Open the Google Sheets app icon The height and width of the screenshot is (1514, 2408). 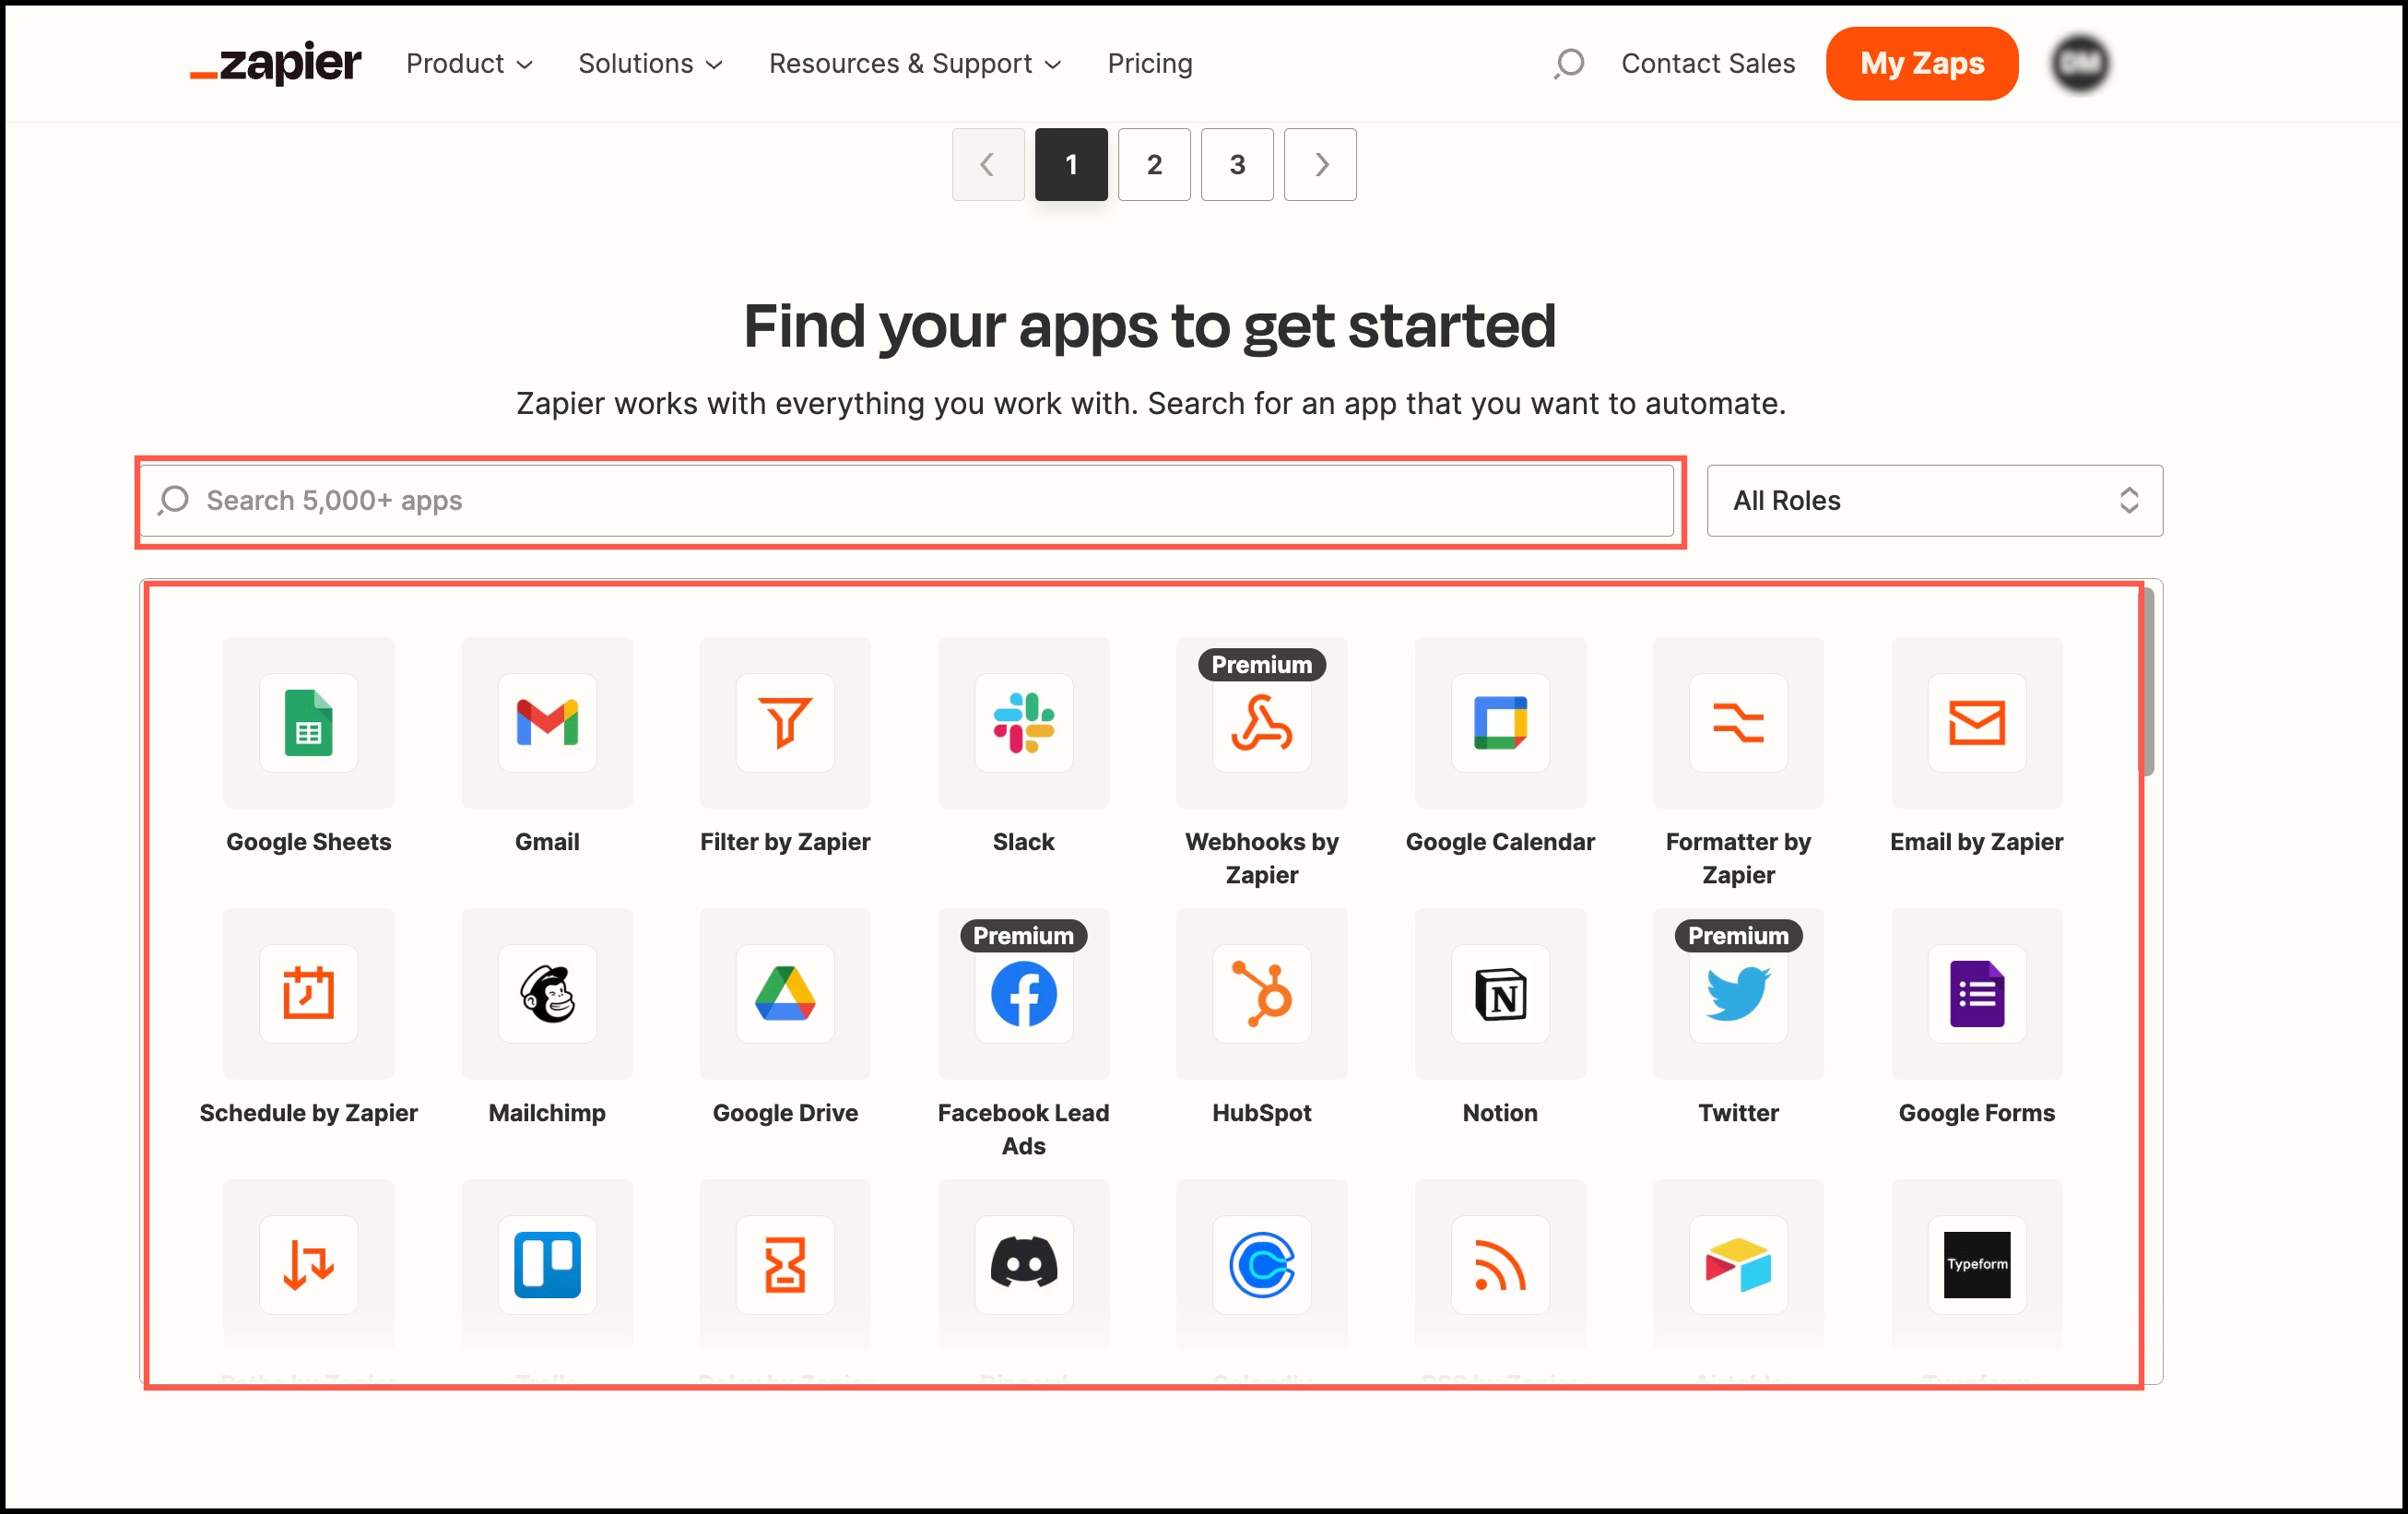point(308,722)
